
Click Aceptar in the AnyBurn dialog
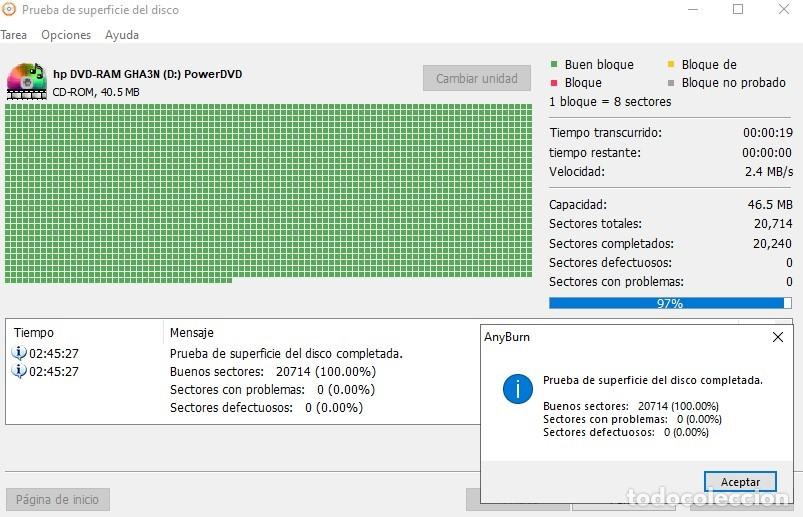(740, 482)
